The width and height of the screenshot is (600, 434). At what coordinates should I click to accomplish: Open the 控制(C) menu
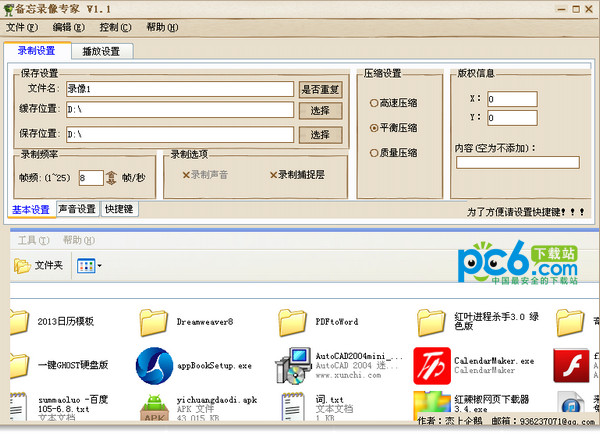click(115, 28)
